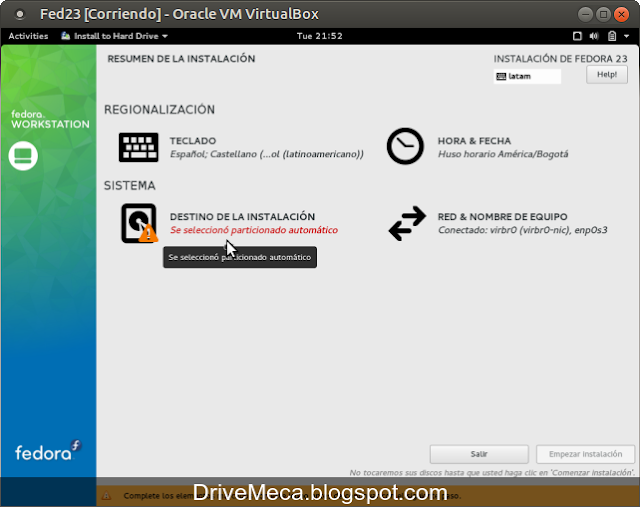Screen dimensions: 640x507
Task: Click the volume speaker icon in top bar
Action: click(594, 36)
